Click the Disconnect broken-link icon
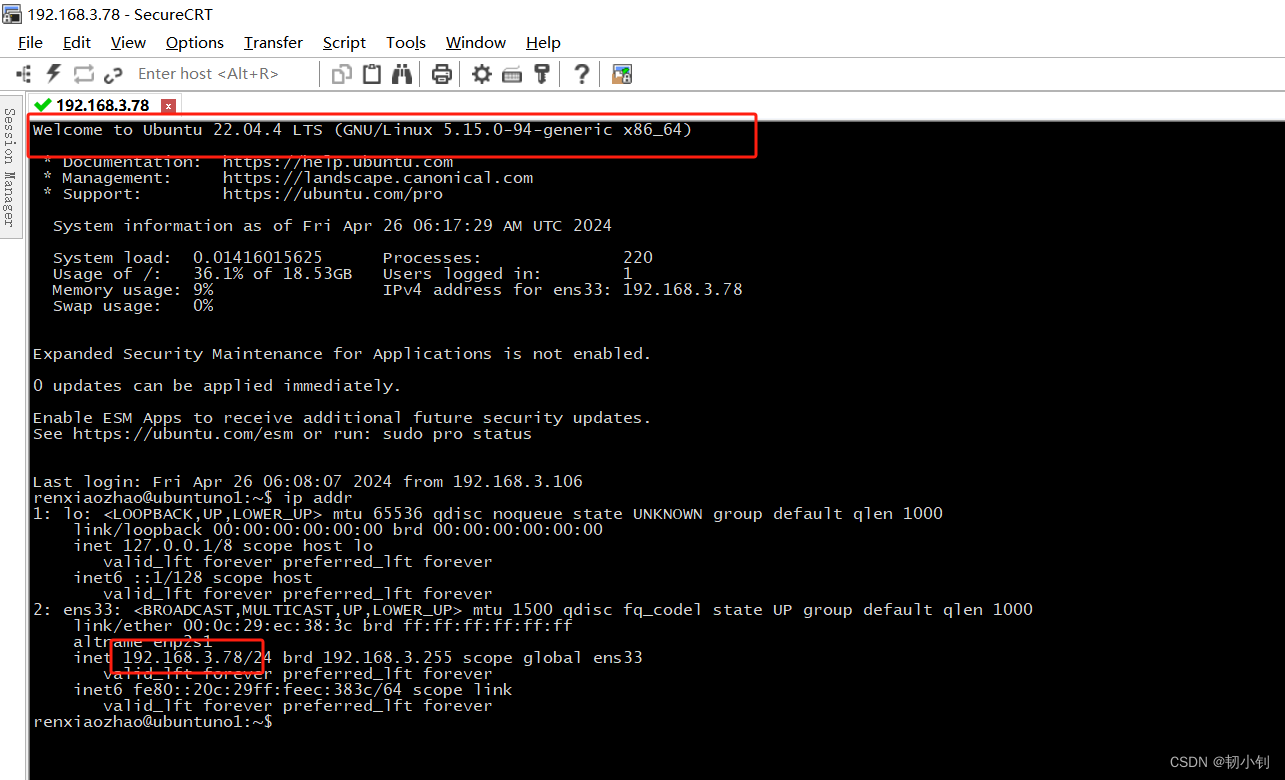 (x=112, y=73)
